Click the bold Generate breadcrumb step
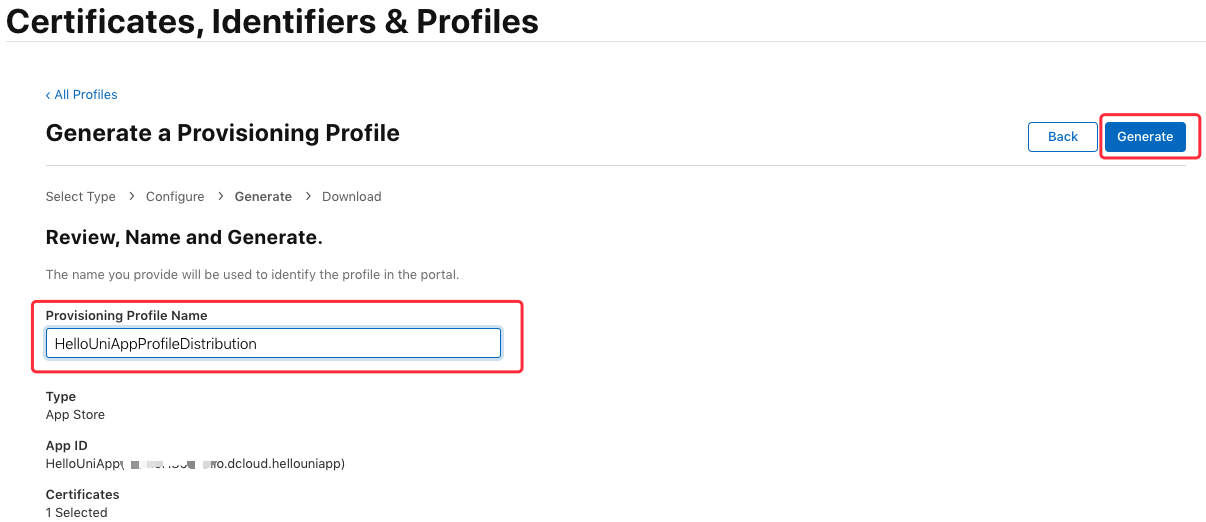 [x=263, y=197]
